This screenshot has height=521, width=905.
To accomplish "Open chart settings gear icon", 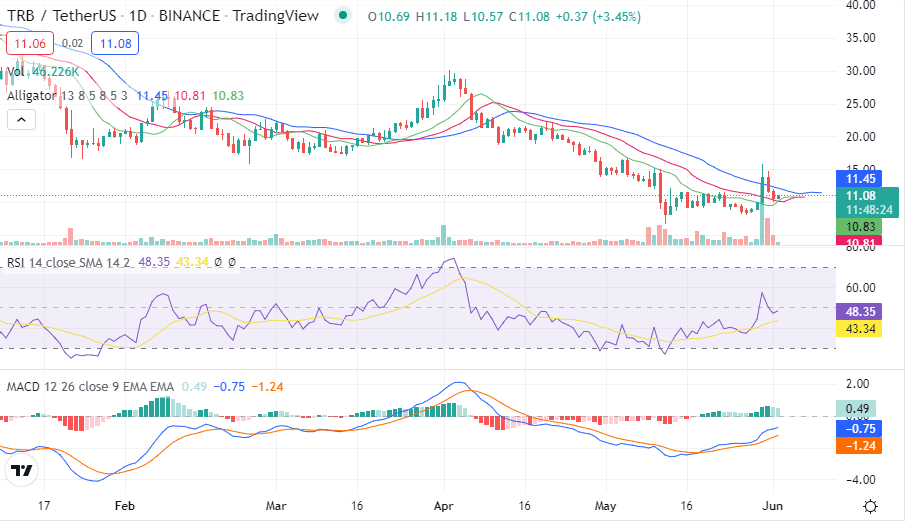I will pyautogui.click(x=870, y=507).
